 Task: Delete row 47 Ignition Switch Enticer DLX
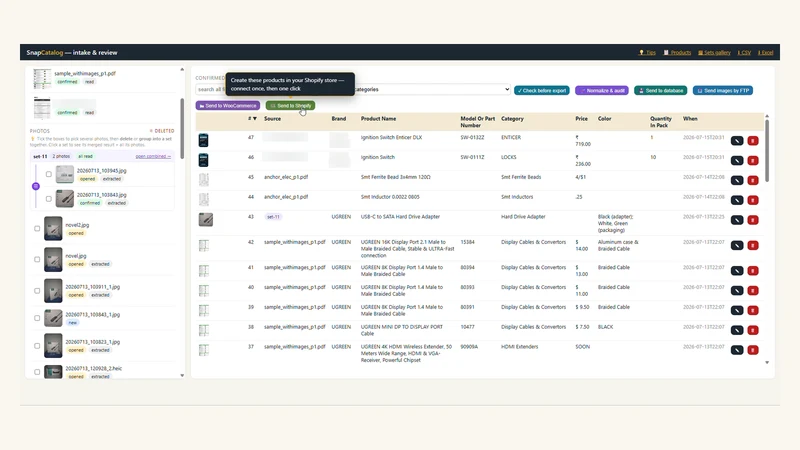753,140
